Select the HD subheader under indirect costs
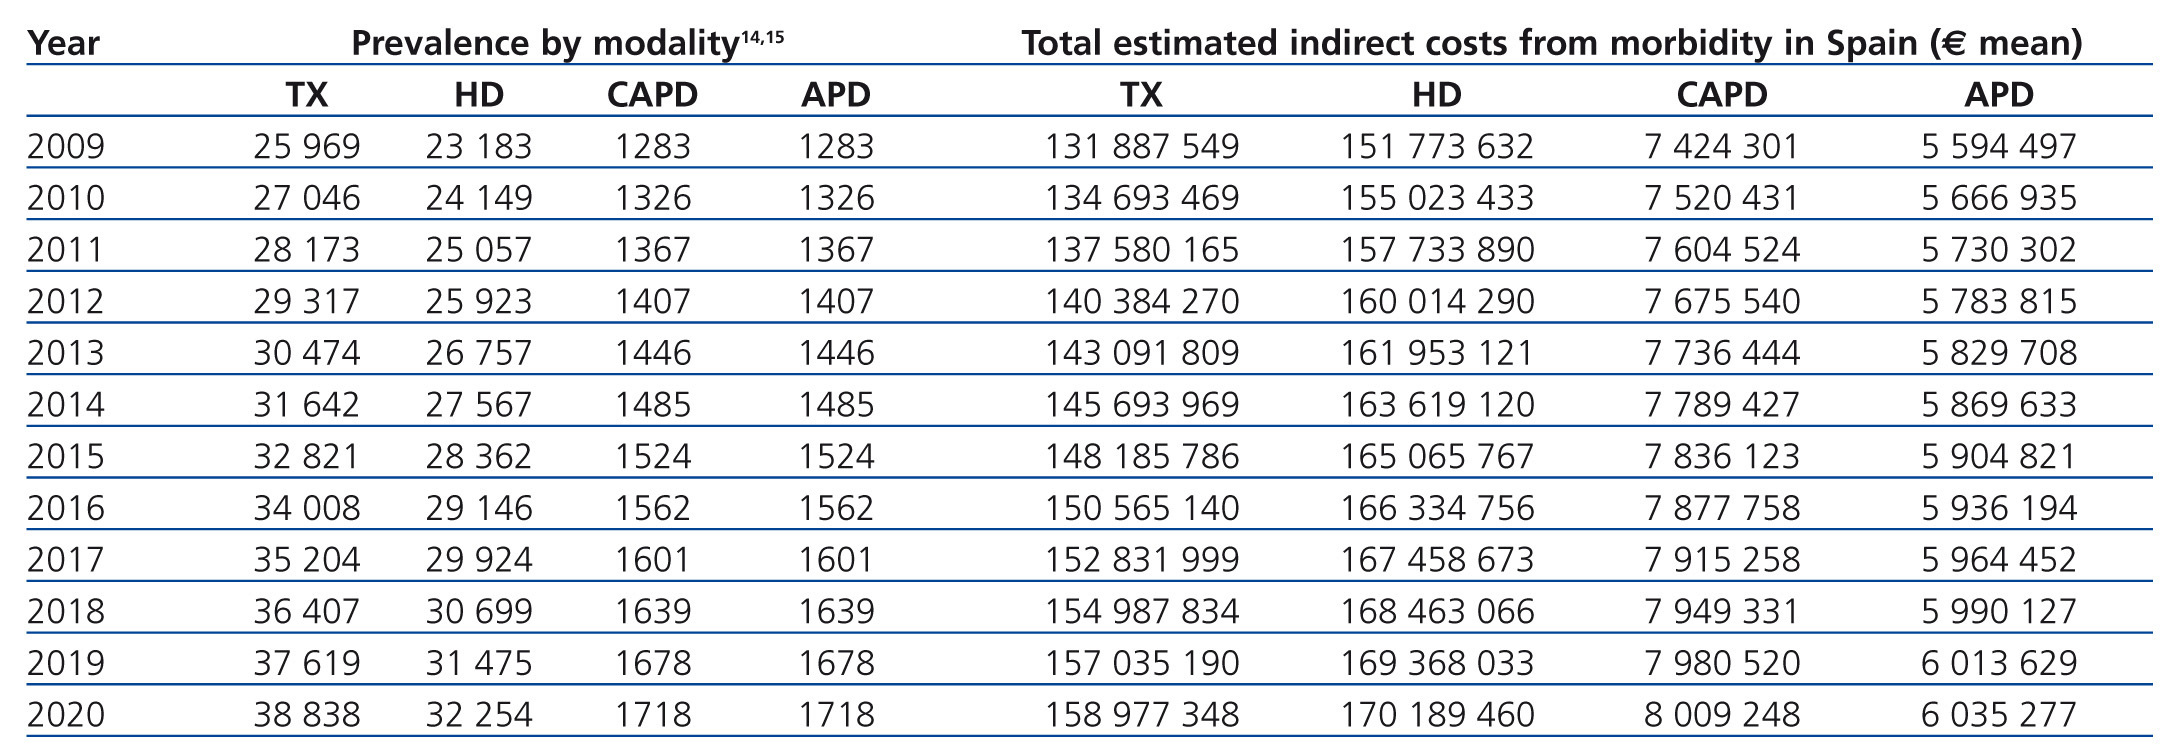2170x750 pixels. click(x=1436, y=95)
